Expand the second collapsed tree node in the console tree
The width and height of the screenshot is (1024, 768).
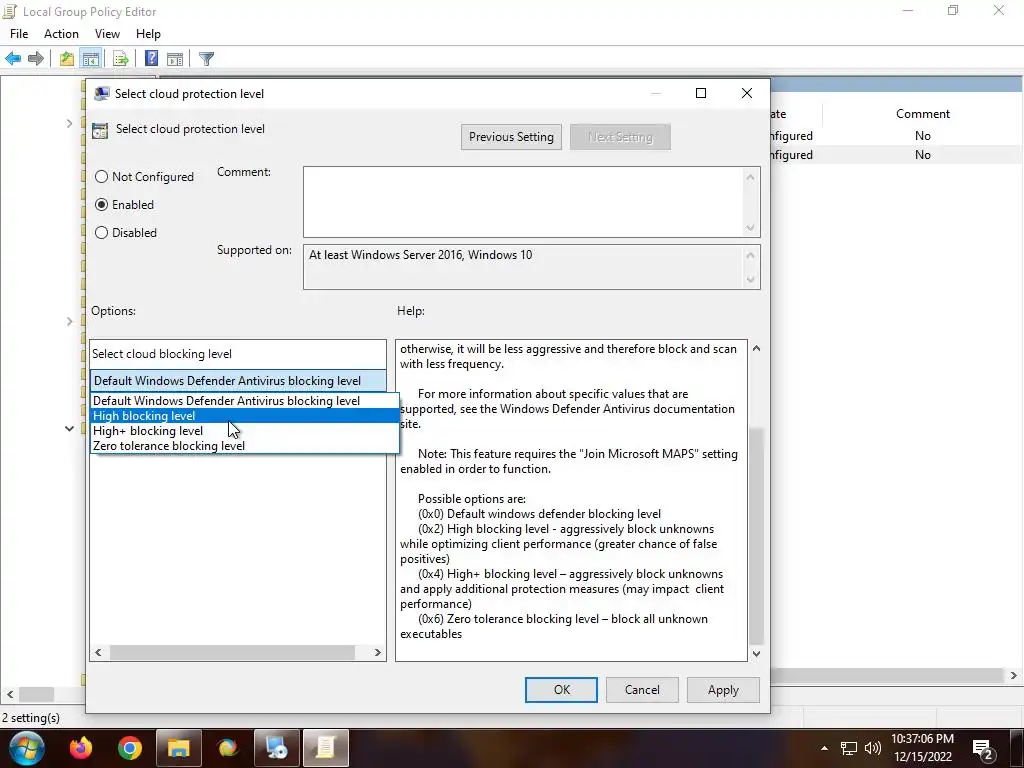pos(69,321)
